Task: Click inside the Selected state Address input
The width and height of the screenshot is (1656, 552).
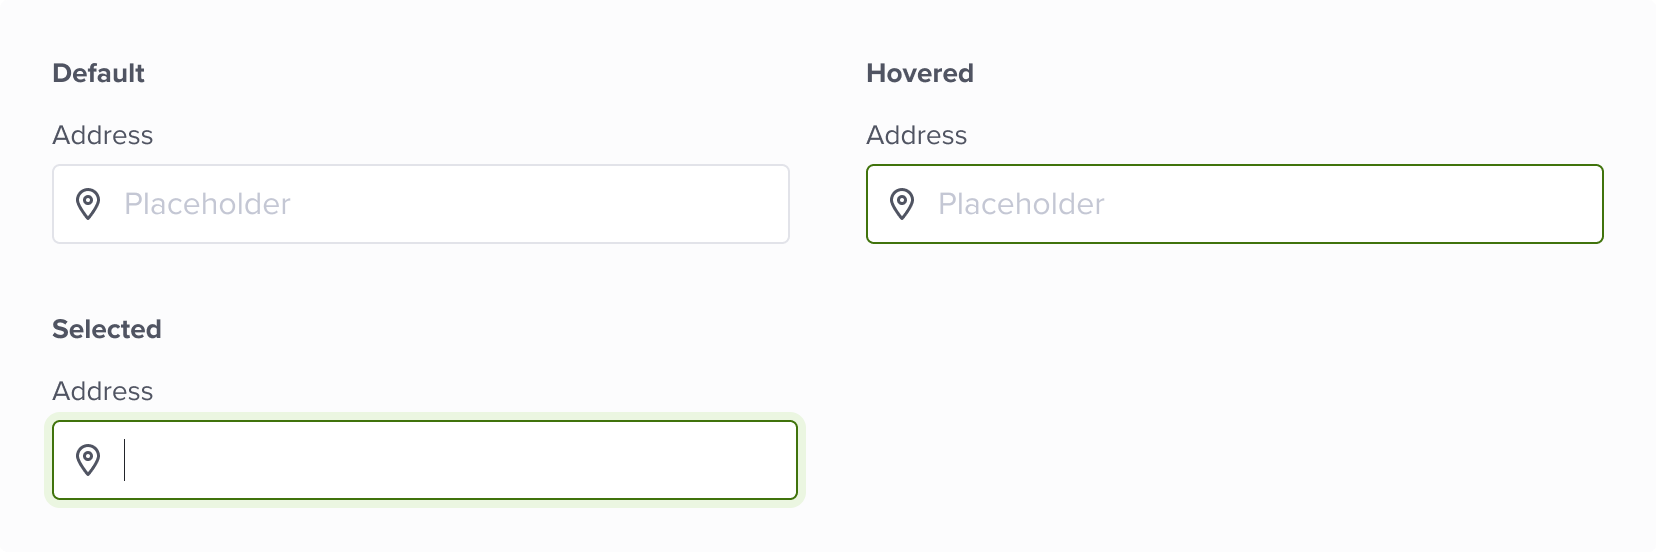Action: (x=425, y=460)
